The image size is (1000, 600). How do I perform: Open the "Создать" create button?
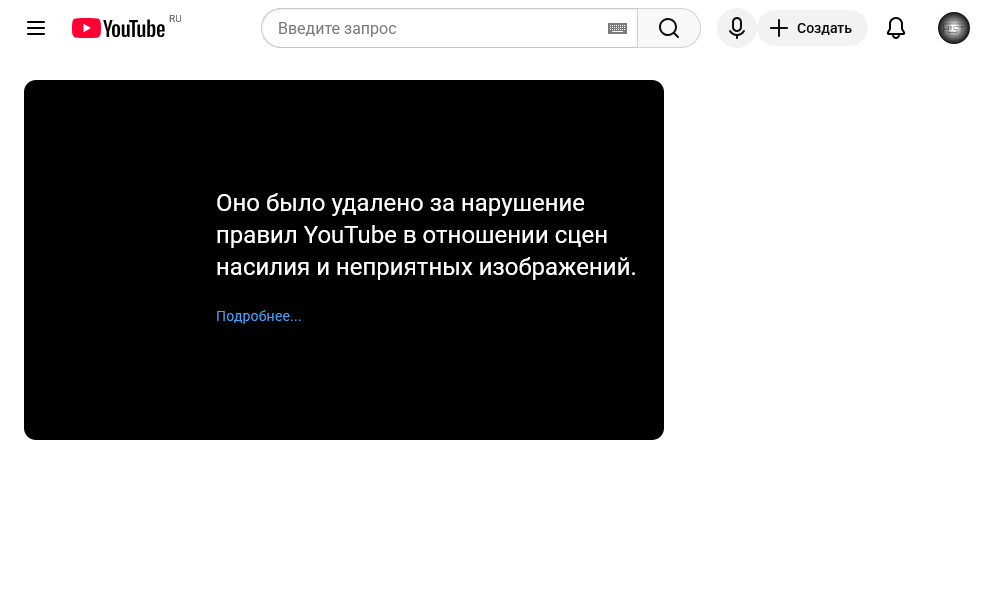point(812,28)
